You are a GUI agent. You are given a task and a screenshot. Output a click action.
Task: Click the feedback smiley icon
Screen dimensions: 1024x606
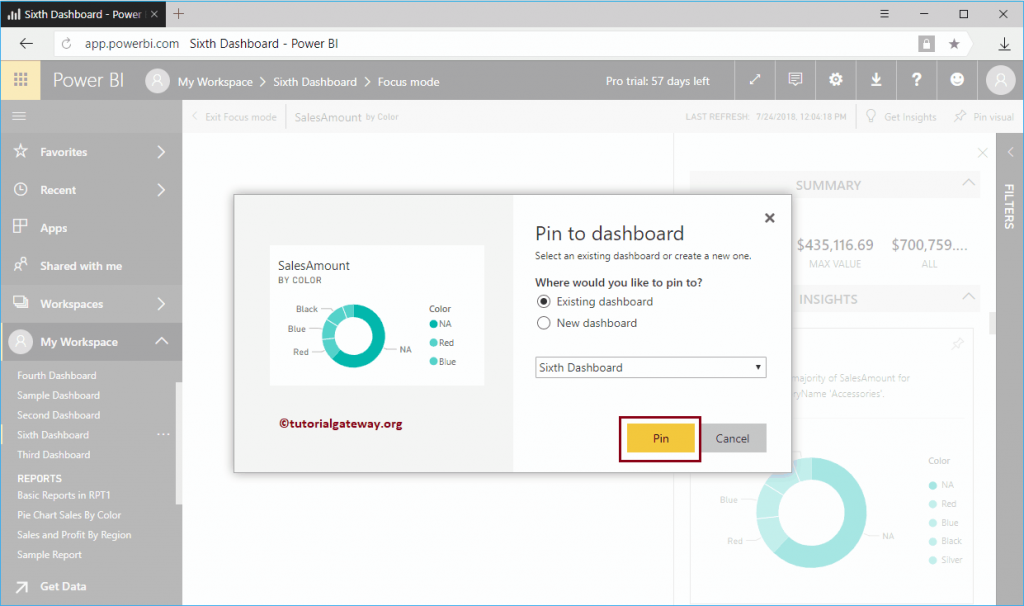(x=957, y=80)
